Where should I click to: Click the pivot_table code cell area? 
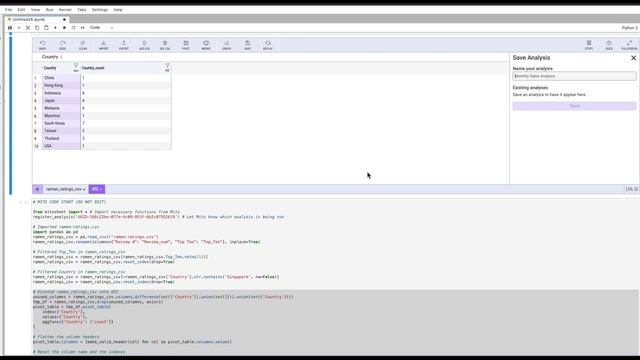[x=335, y=322]
